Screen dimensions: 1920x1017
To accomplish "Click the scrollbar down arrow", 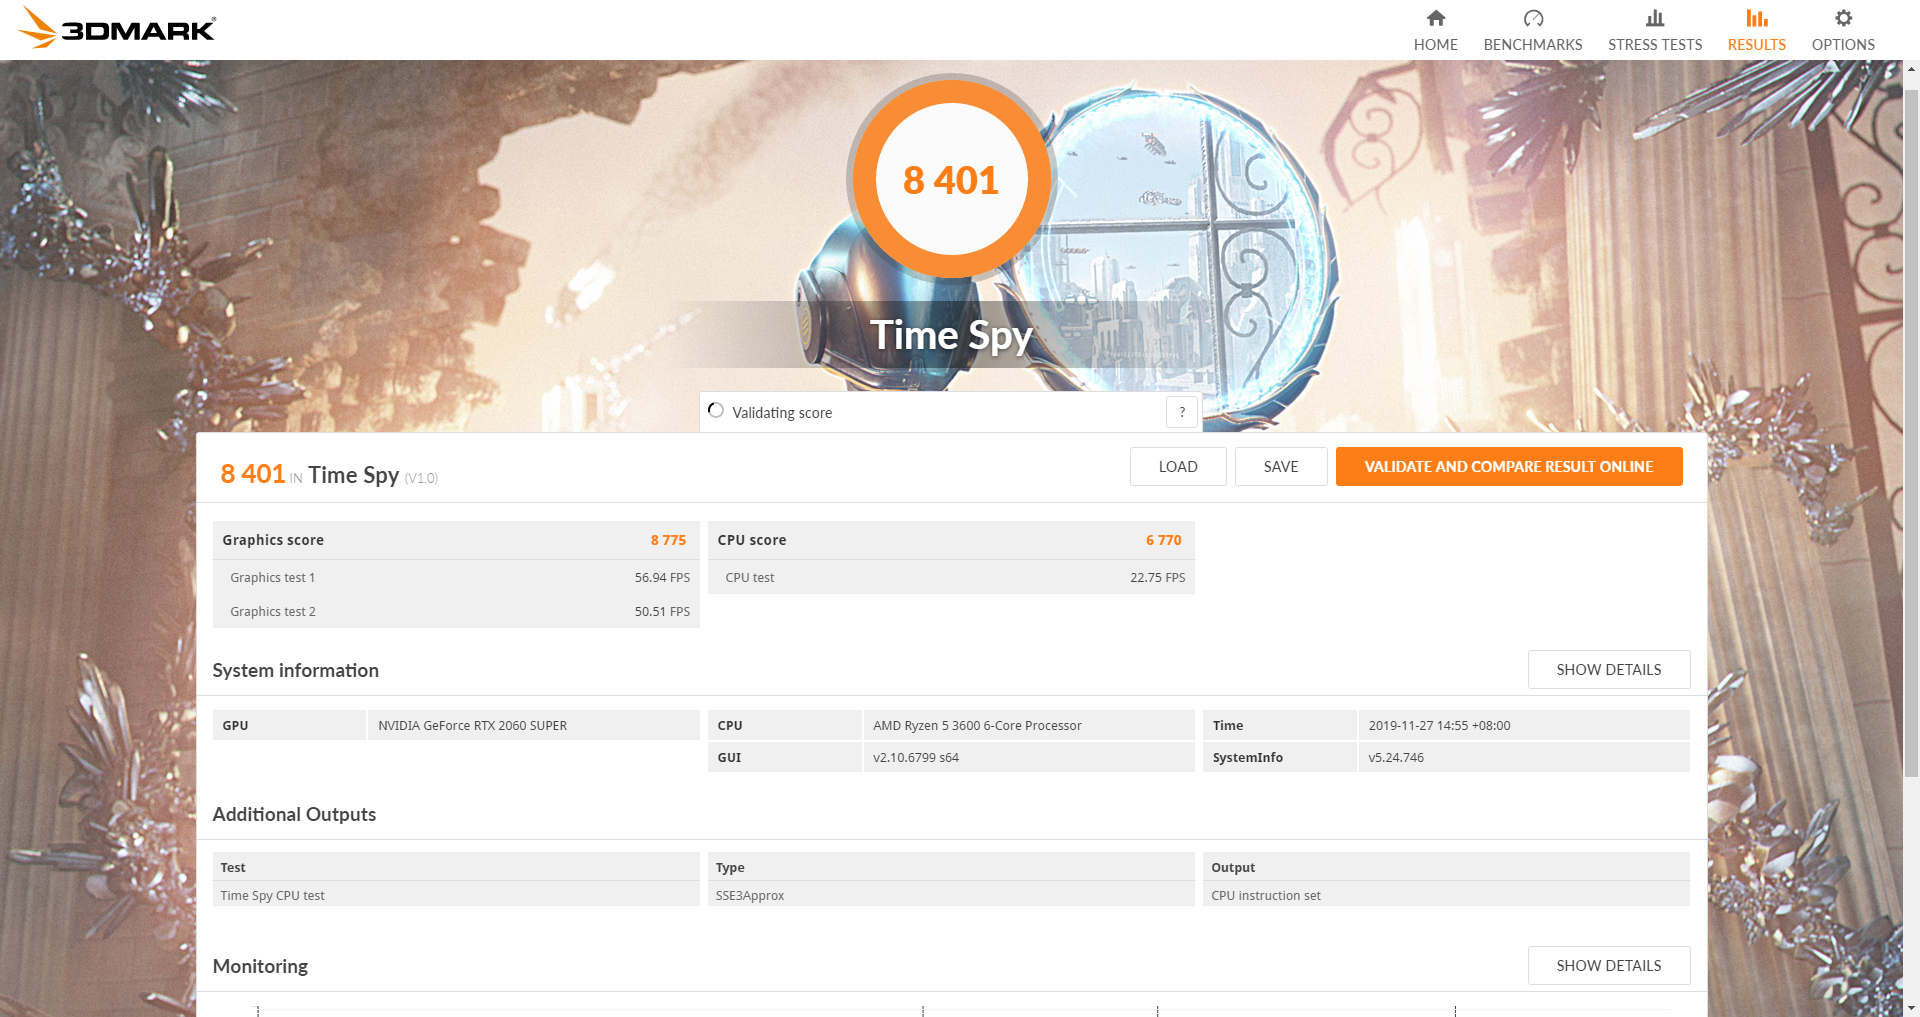I will coord(1911,1008).
